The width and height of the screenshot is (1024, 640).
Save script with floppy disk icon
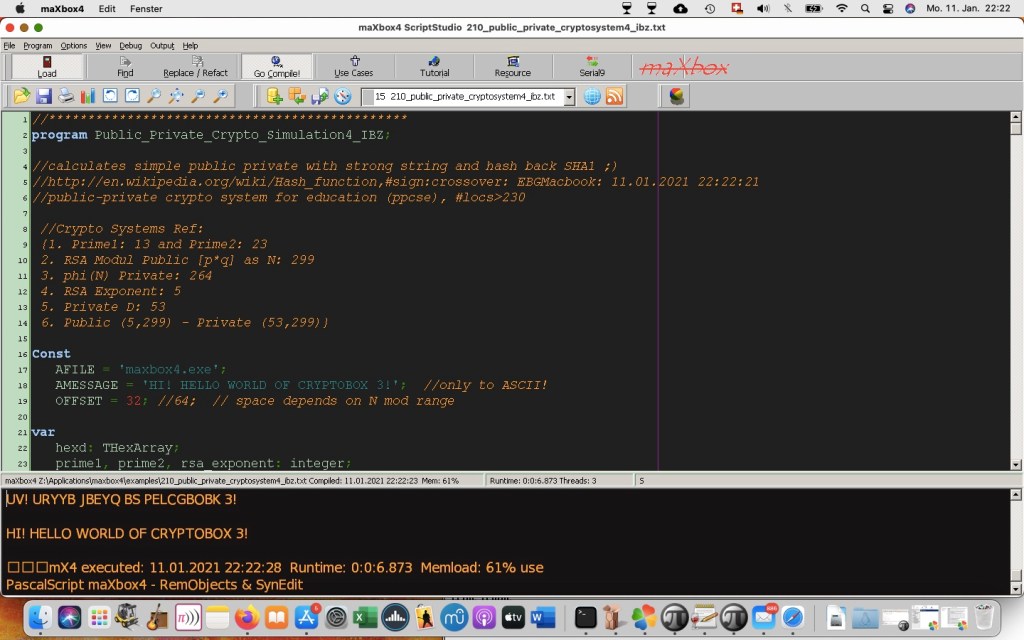[43, 96]
